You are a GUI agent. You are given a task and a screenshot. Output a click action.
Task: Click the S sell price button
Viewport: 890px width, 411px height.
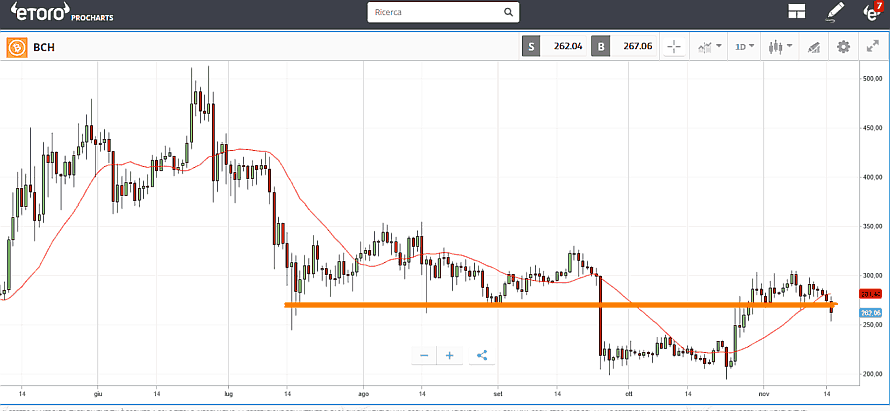[x=532, y=47]
